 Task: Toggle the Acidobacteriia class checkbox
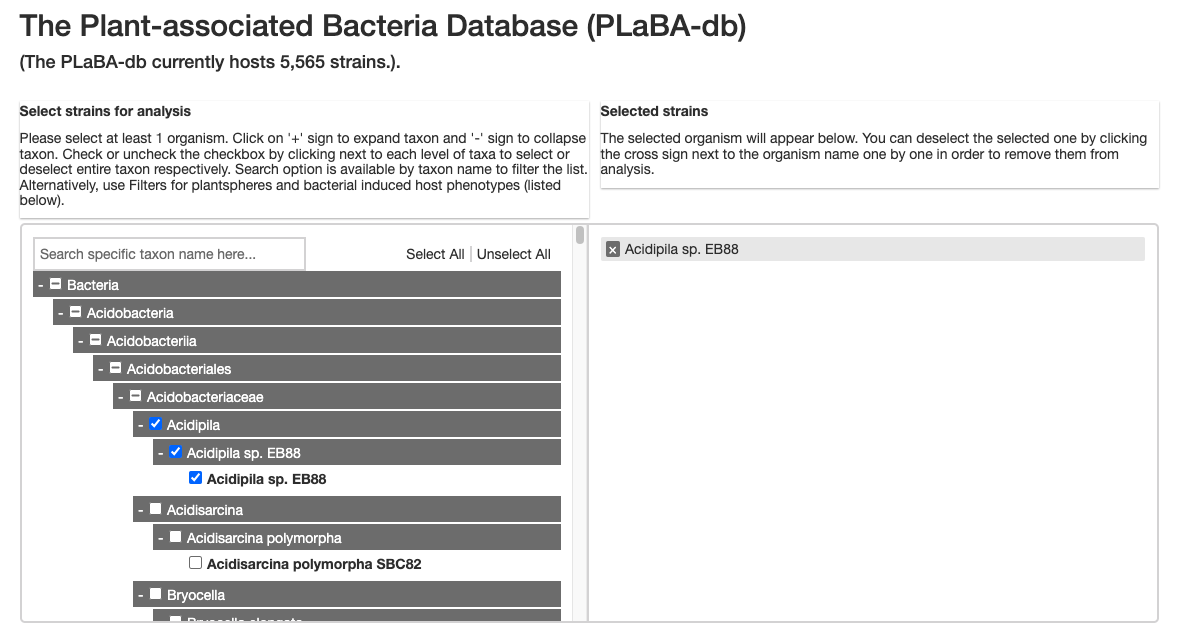click(x=96, y=341)
